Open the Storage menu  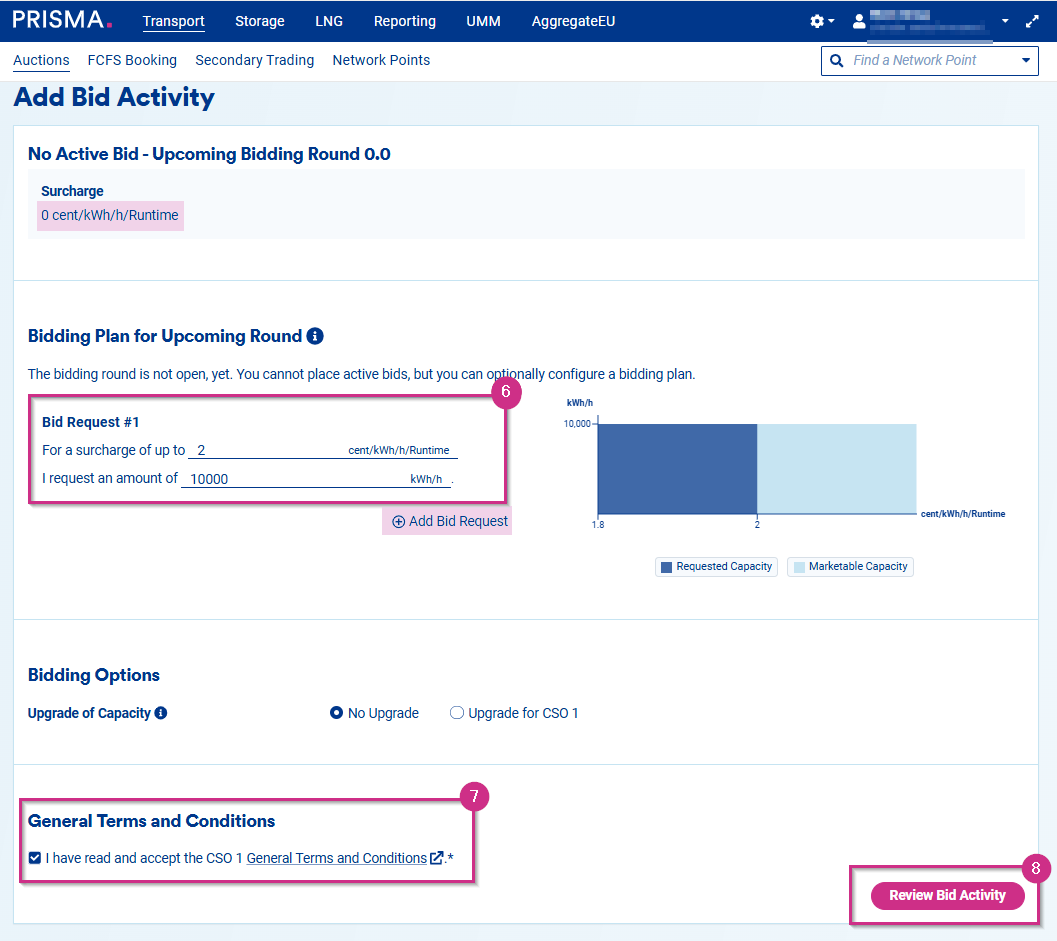[x=259, y=21]
